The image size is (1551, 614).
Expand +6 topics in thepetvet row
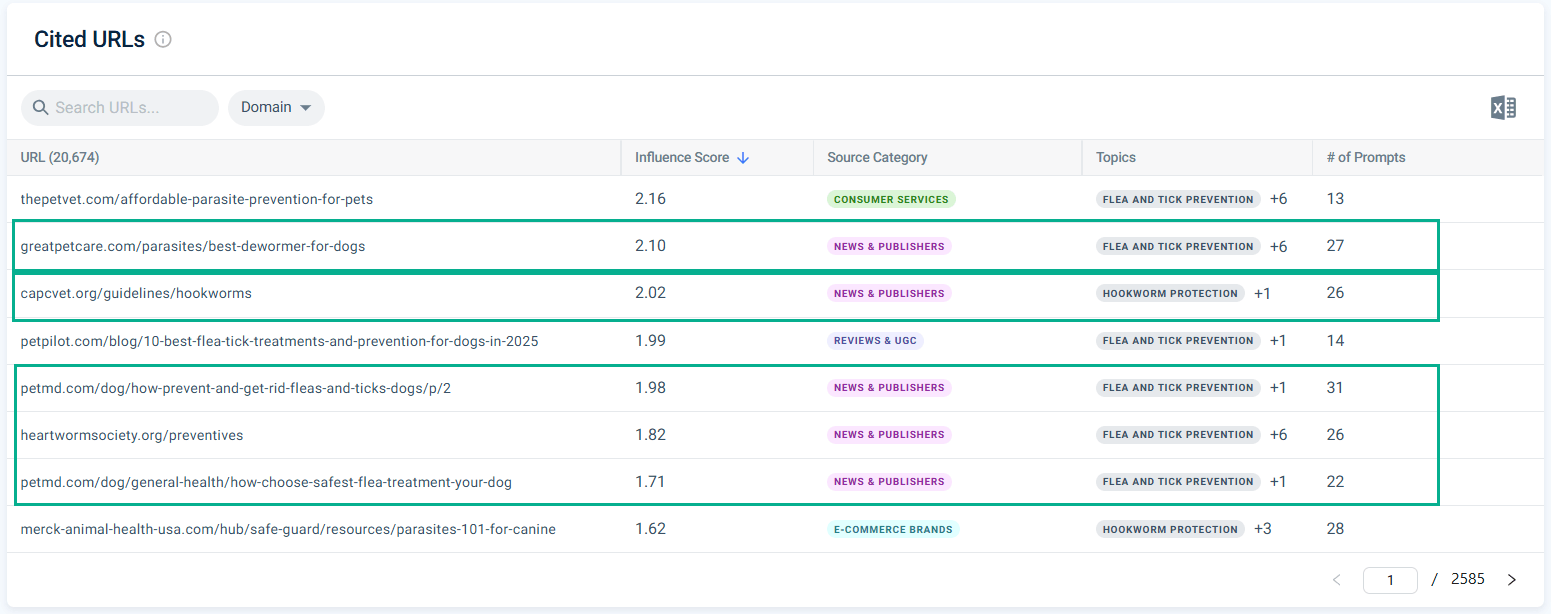[x=1279, y=199]
